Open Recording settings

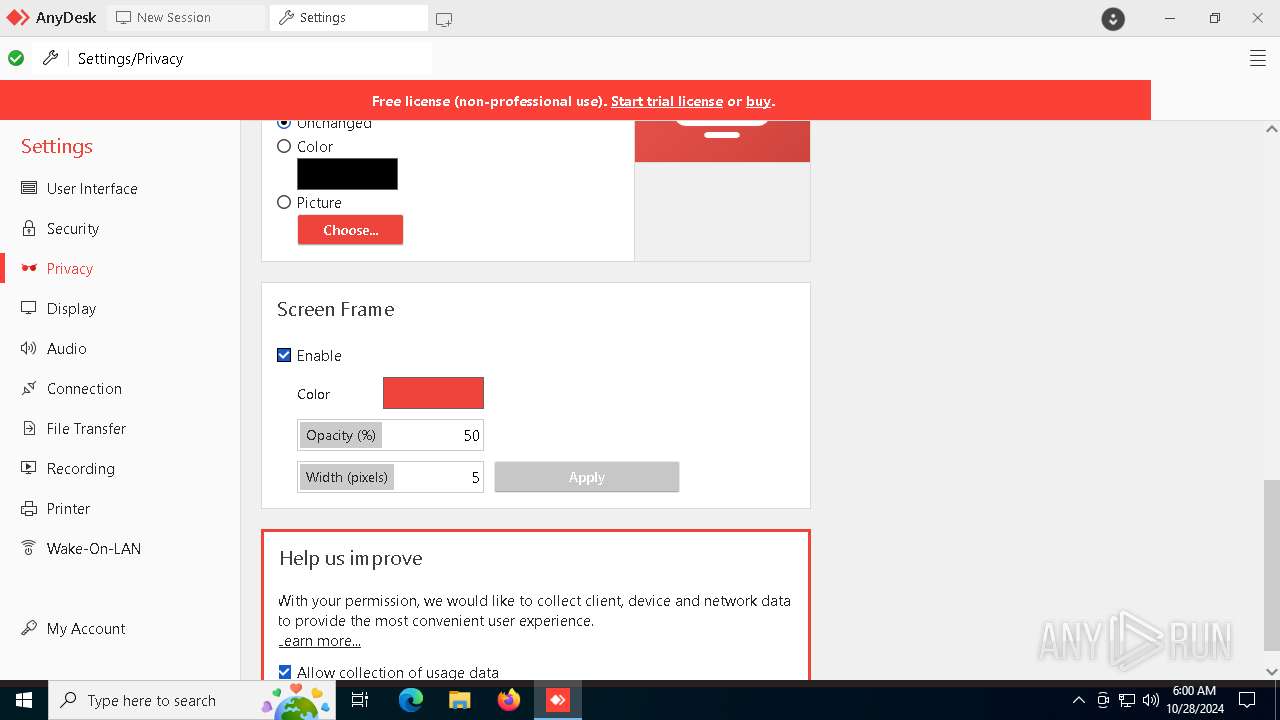pyautogui.click(x=80, y=468)
